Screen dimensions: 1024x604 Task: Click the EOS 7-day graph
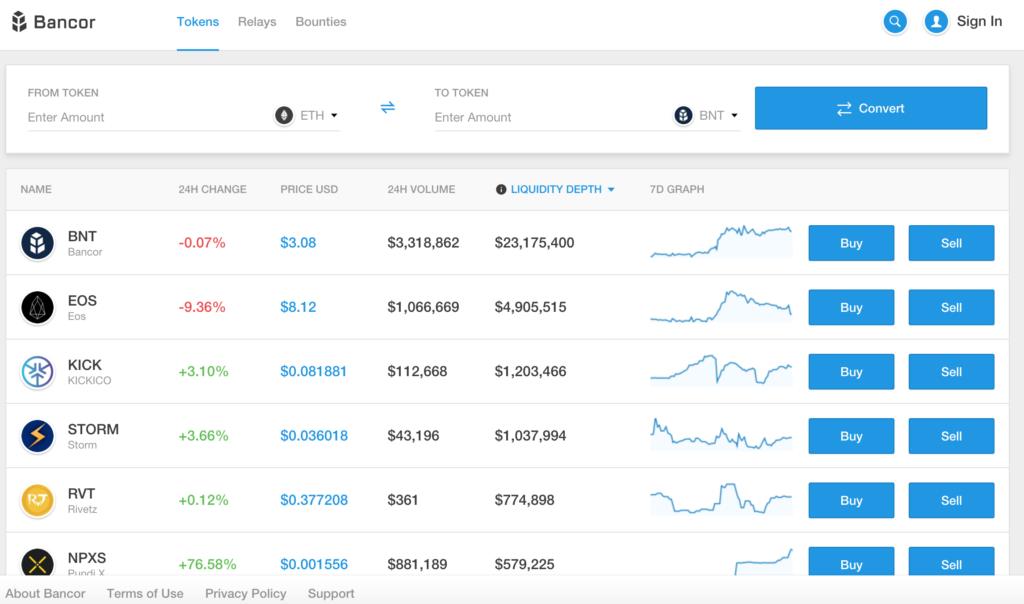pyautogui.click(x=721, y=306)
